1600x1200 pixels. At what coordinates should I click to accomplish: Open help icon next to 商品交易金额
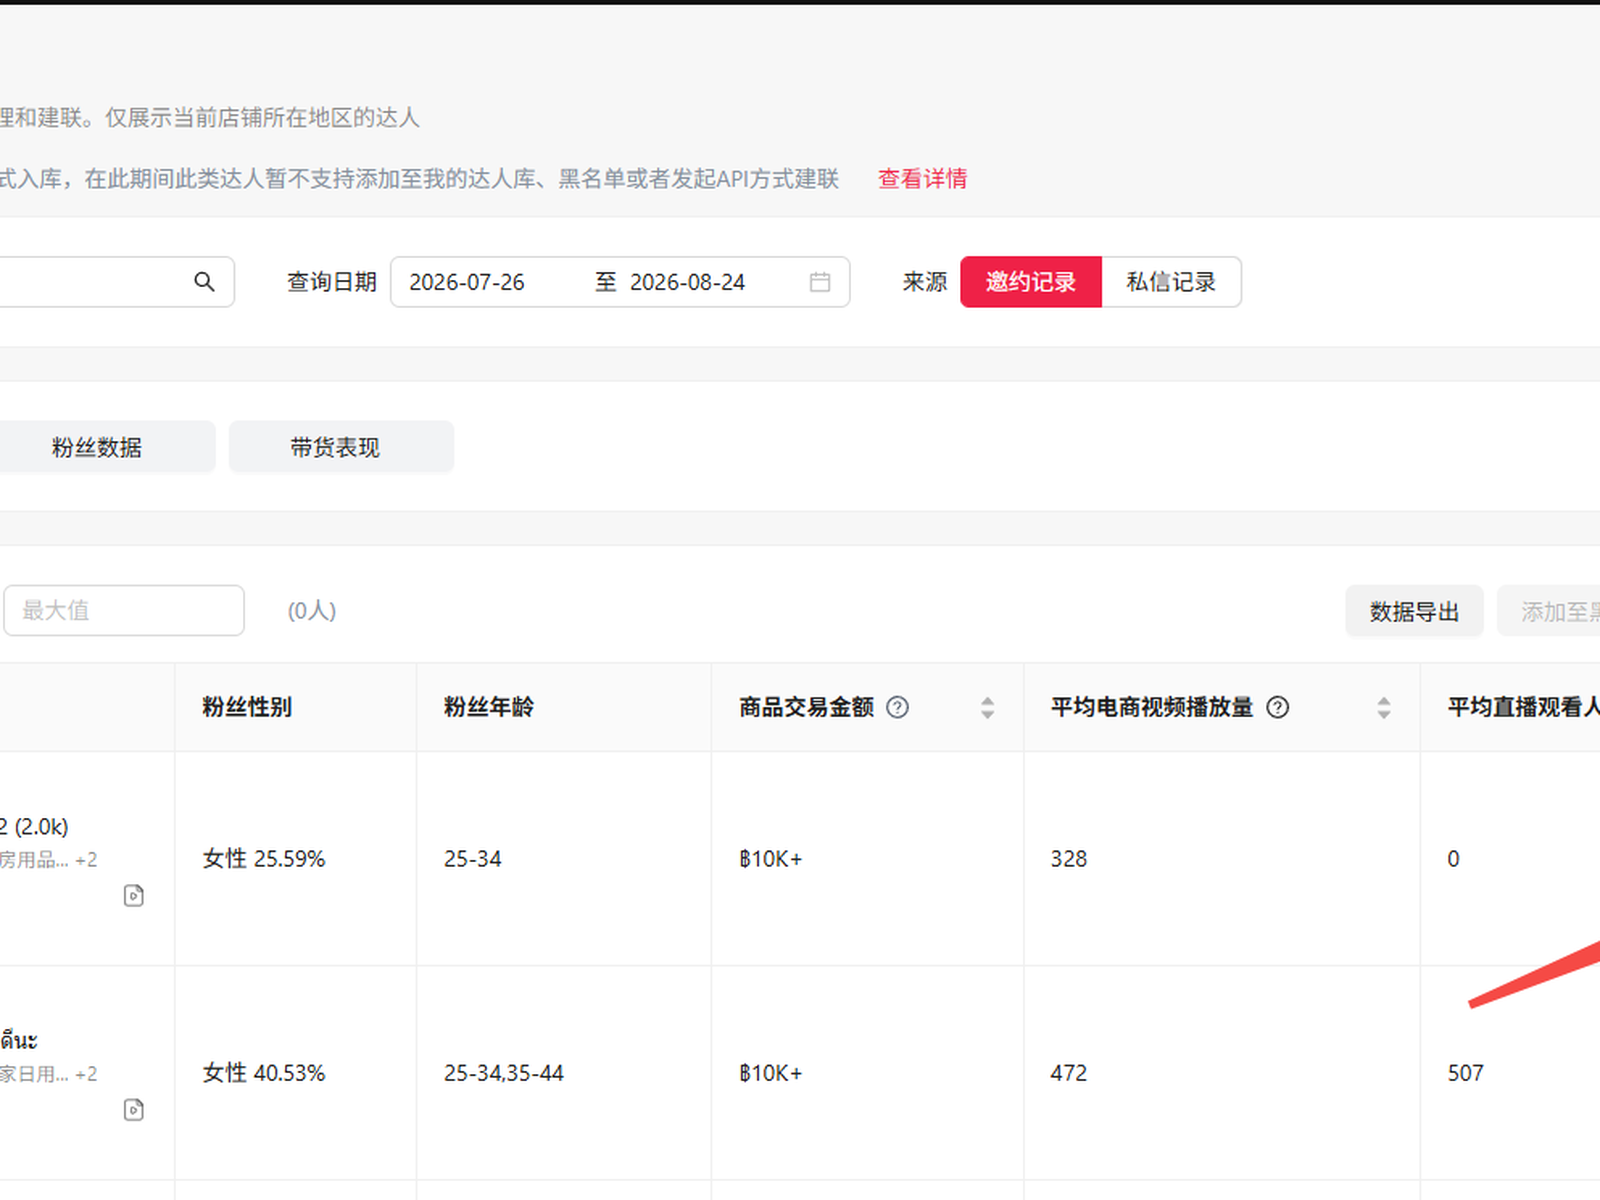pos(898,707)
